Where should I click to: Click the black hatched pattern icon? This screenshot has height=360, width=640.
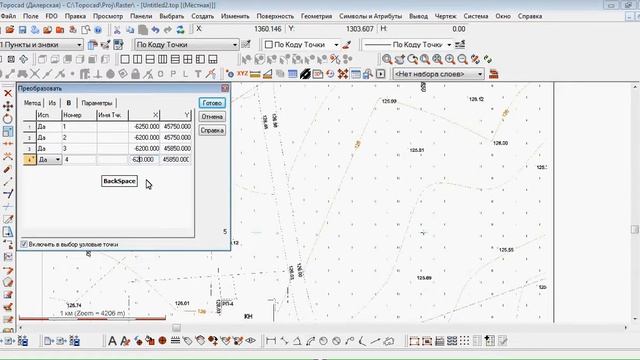(x=305, y=74)
